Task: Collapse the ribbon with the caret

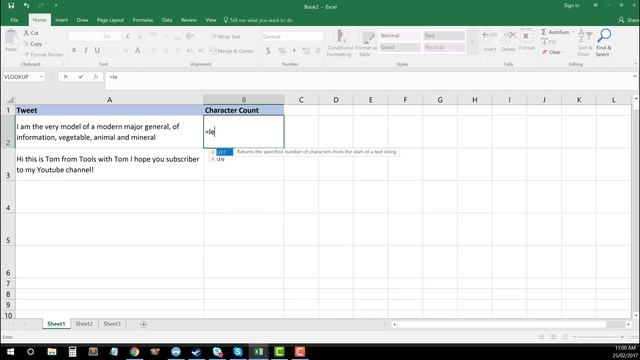Action: click(x=636, y=64)
